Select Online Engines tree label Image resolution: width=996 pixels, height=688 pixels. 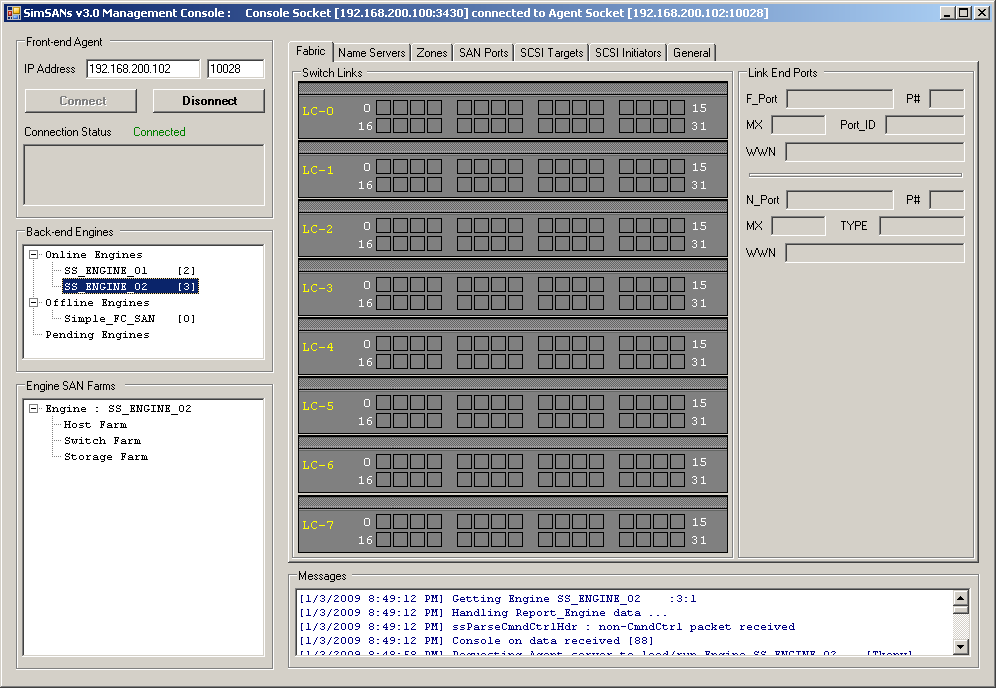(93, 255)
